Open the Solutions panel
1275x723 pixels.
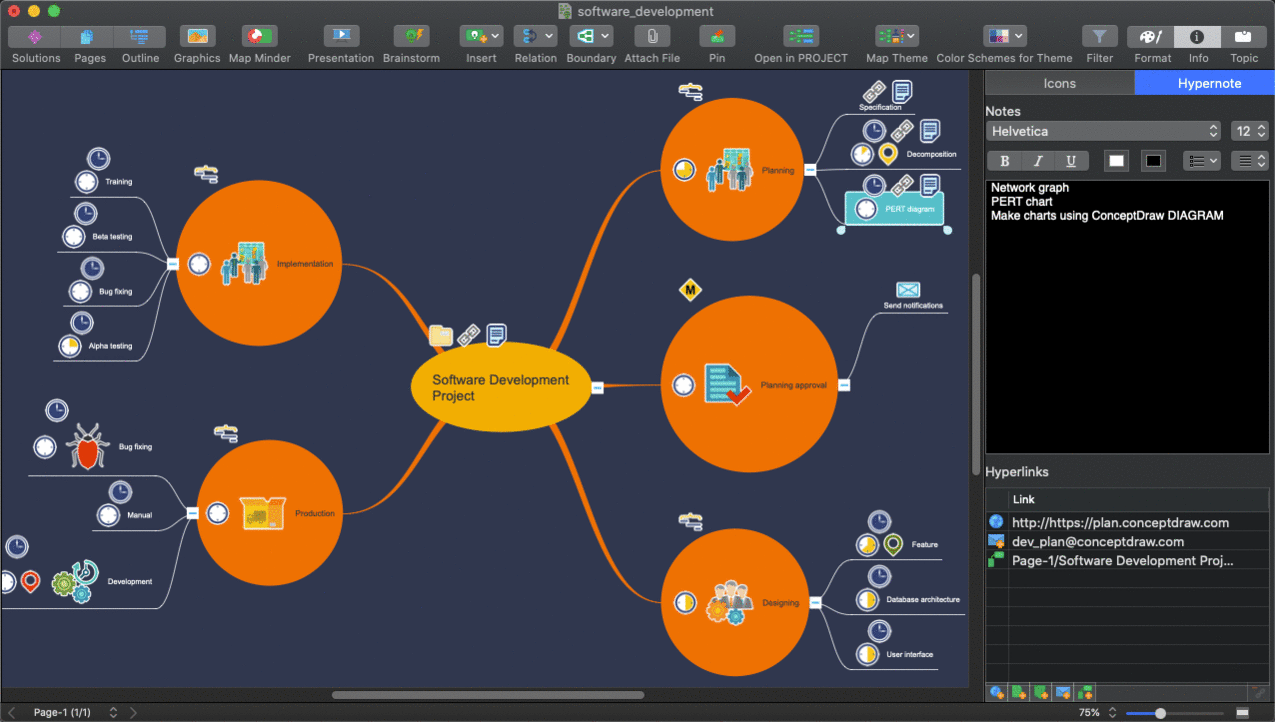point(35,37)
